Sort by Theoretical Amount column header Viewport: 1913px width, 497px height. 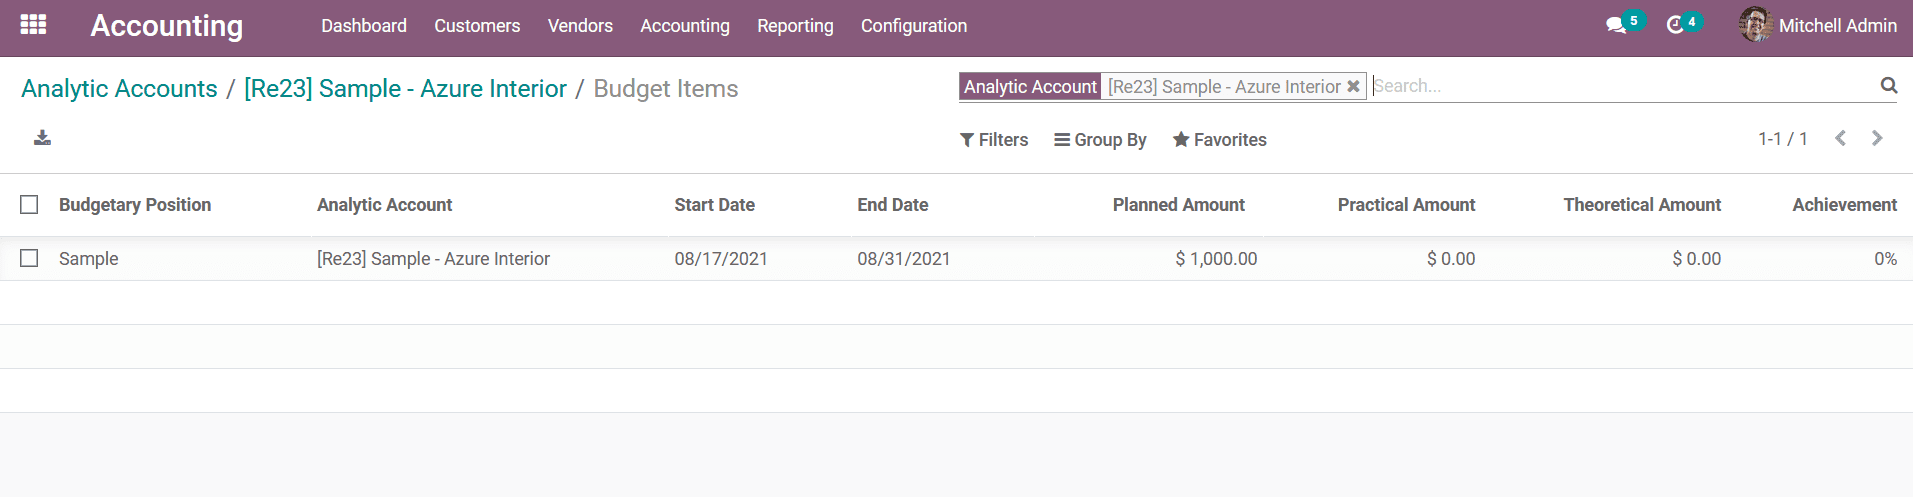click(x=1642, y=205)
